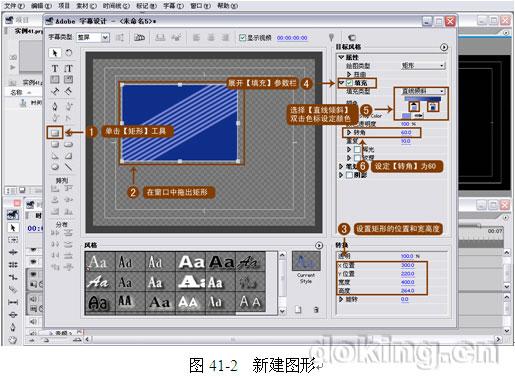
Task: Open the 编辑(E) menu
Action: (x=42, y=6)
